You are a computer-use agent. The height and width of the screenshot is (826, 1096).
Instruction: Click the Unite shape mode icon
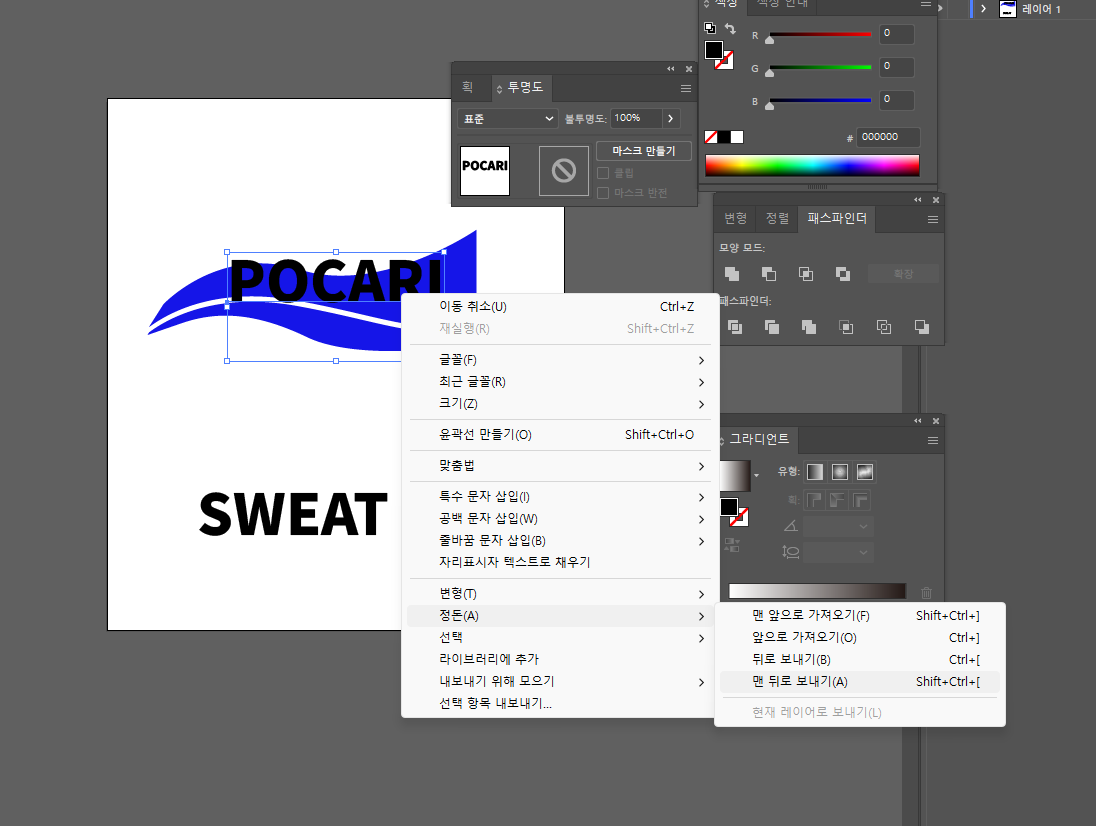[x=732, y=274]
